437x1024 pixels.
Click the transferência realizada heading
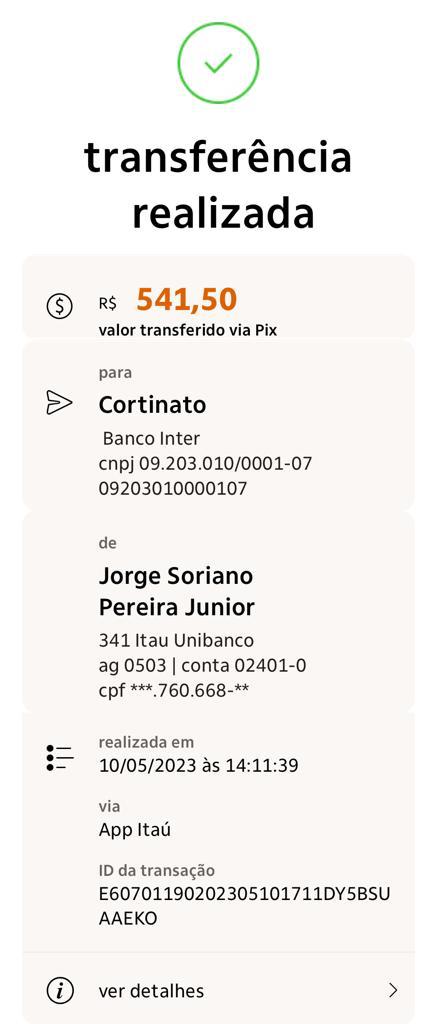pos(218,186)
